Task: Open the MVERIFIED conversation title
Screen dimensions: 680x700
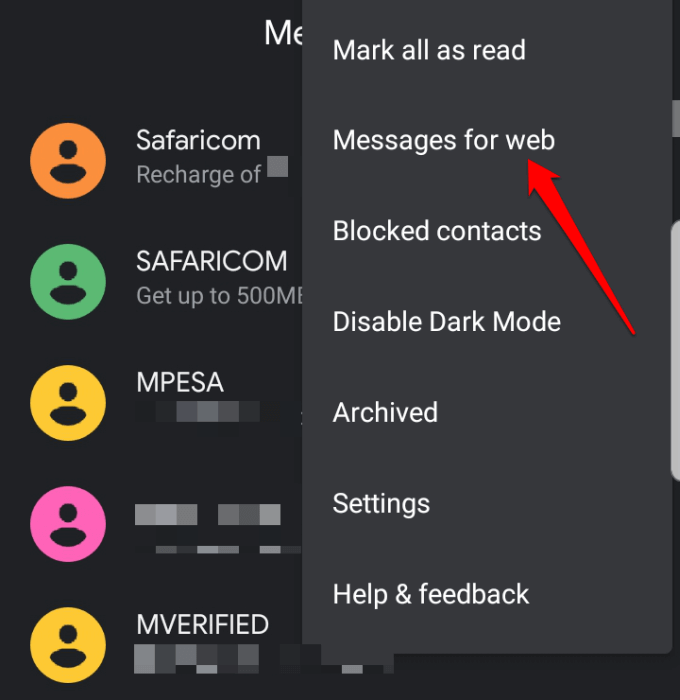Action: pyautogui.click(x=202, y=624)
